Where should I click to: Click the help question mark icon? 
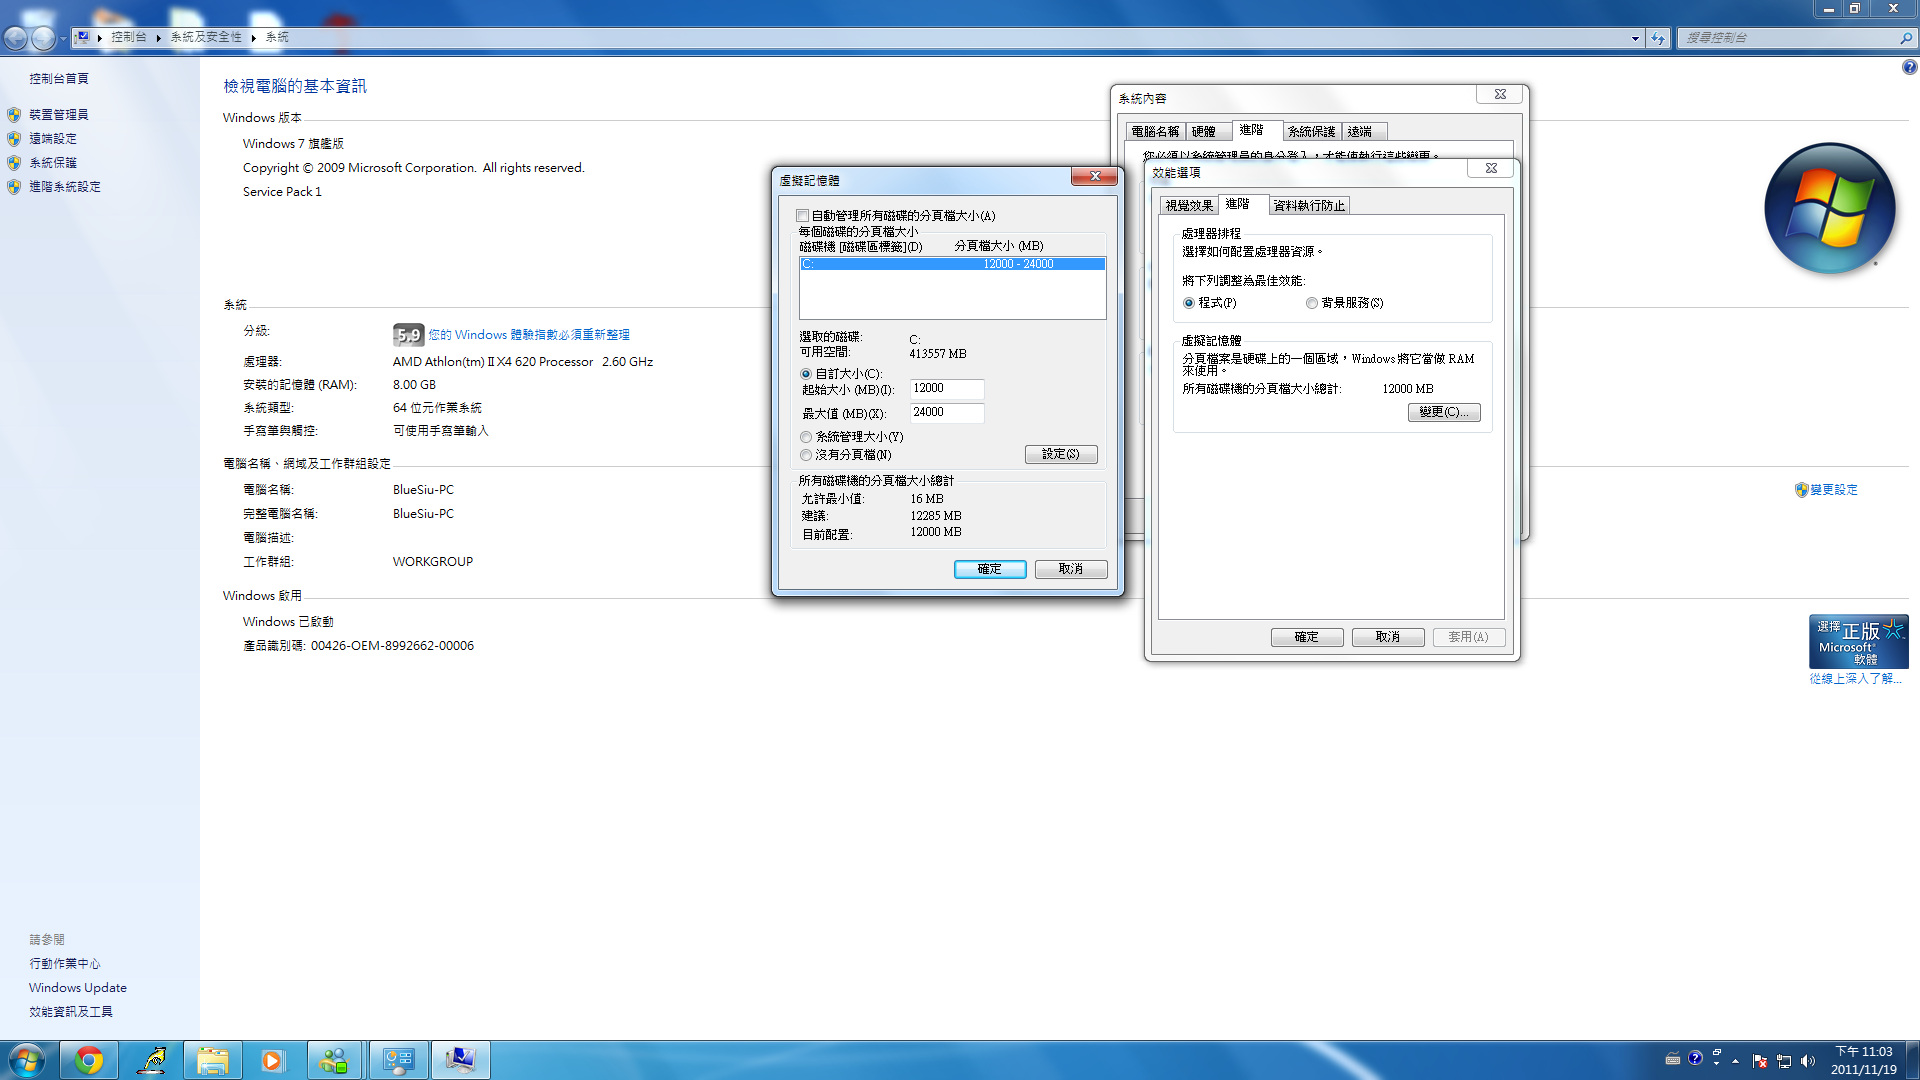tap(1909, 67)
